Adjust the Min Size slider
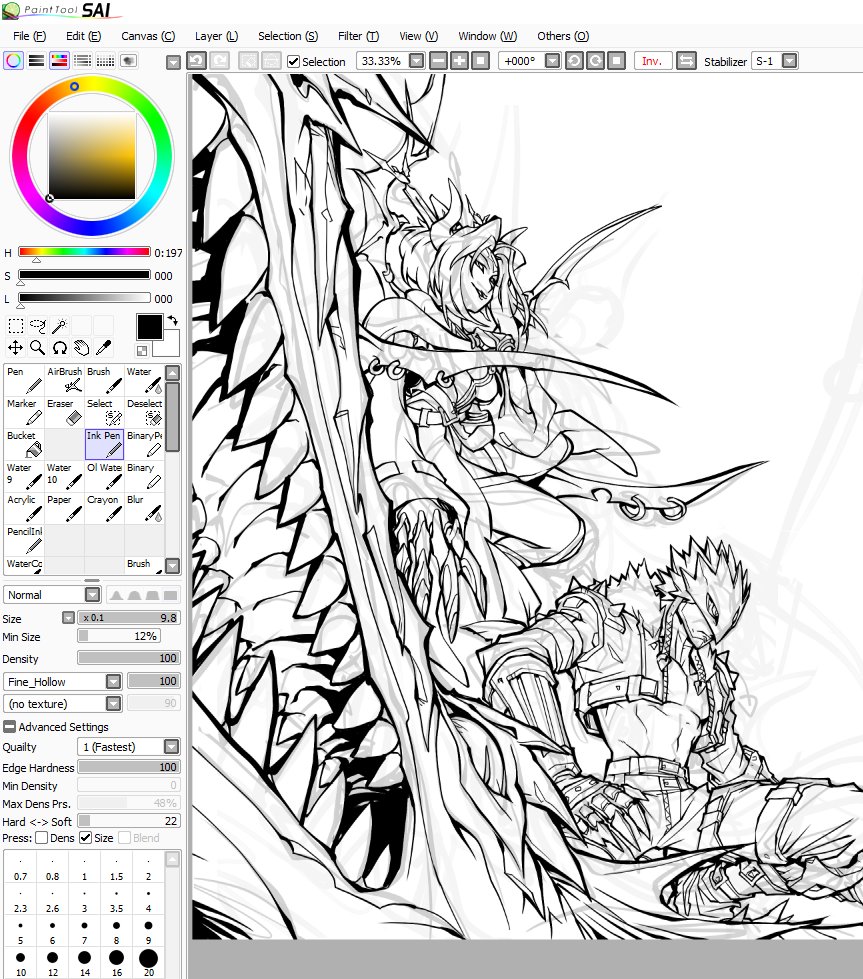 119,636
